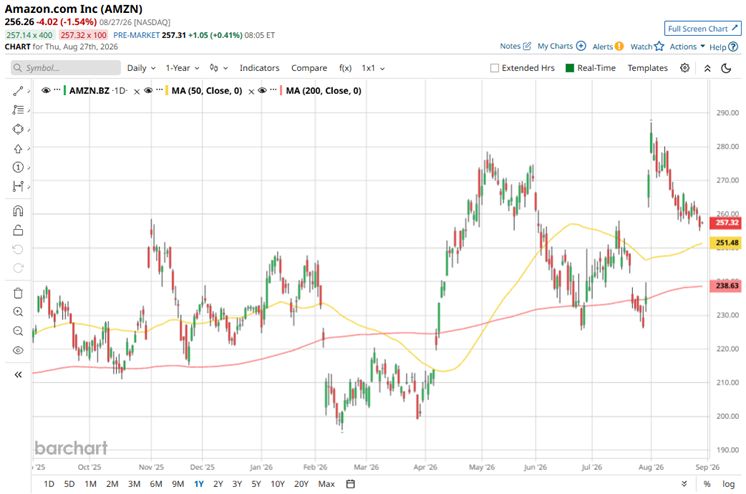Viewport: 746px width, 494px height.
Task: Expand the 1-Year period dropdown
Action: 182,68
